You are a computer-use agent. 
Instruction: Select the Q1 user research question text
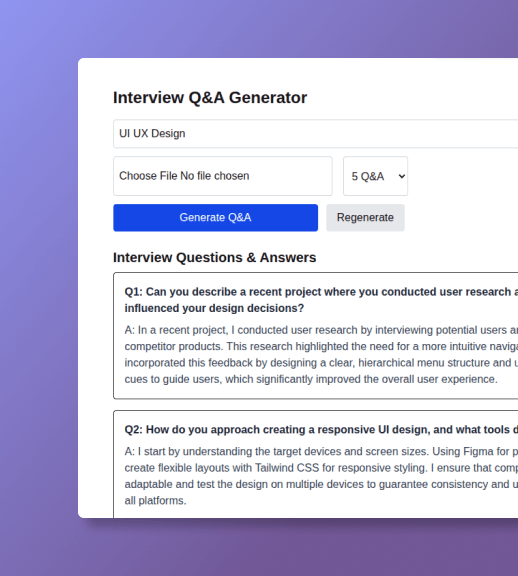(x=321, y=300)
